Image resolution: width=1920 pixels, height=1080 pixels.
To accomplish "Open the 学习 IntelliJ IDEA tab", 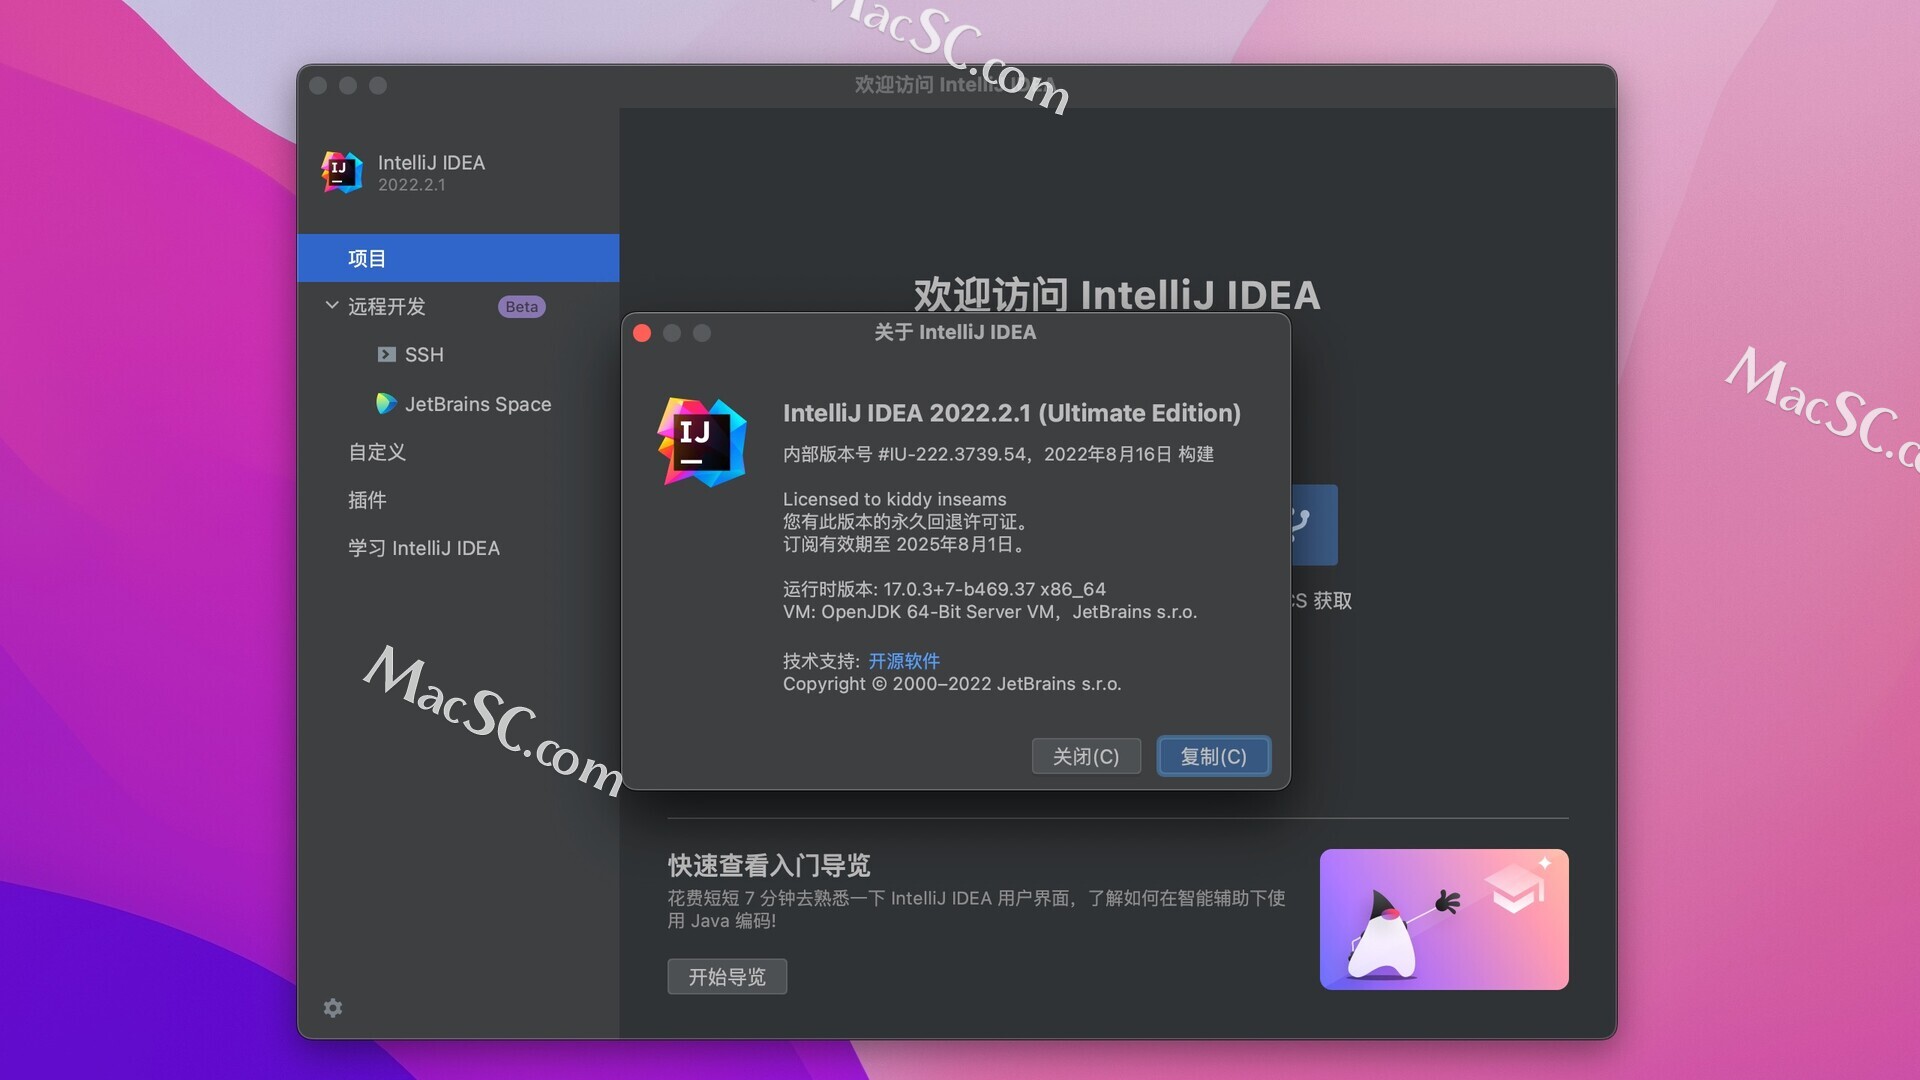I will click(x=423, y=548).
